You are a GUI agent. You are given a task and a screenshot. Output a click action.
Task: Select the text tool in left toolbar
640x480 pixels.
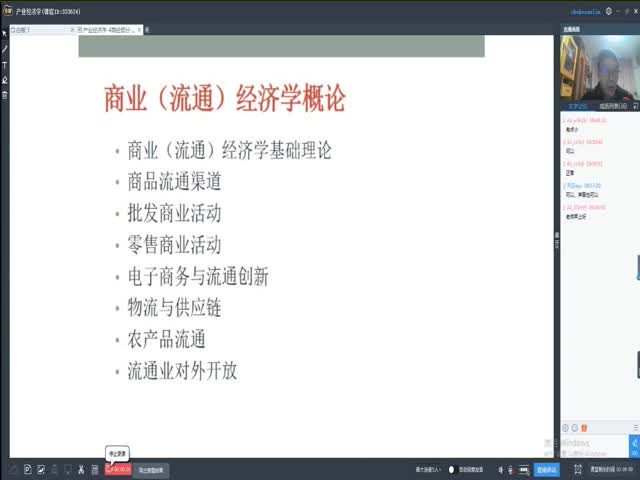tap(4, 65)
